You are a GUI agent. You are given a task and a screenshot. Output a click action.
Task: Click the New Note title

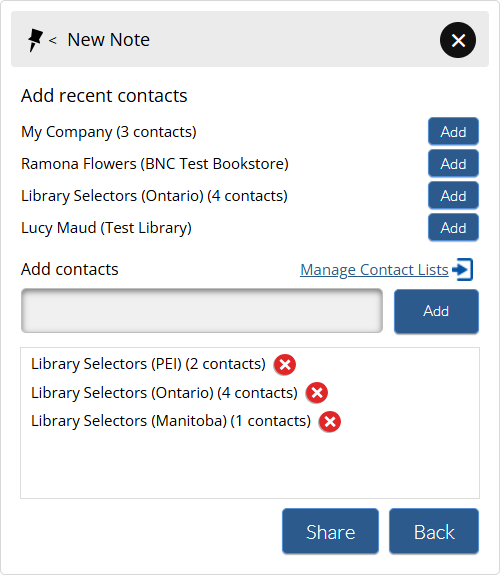(x=109, y=40)
